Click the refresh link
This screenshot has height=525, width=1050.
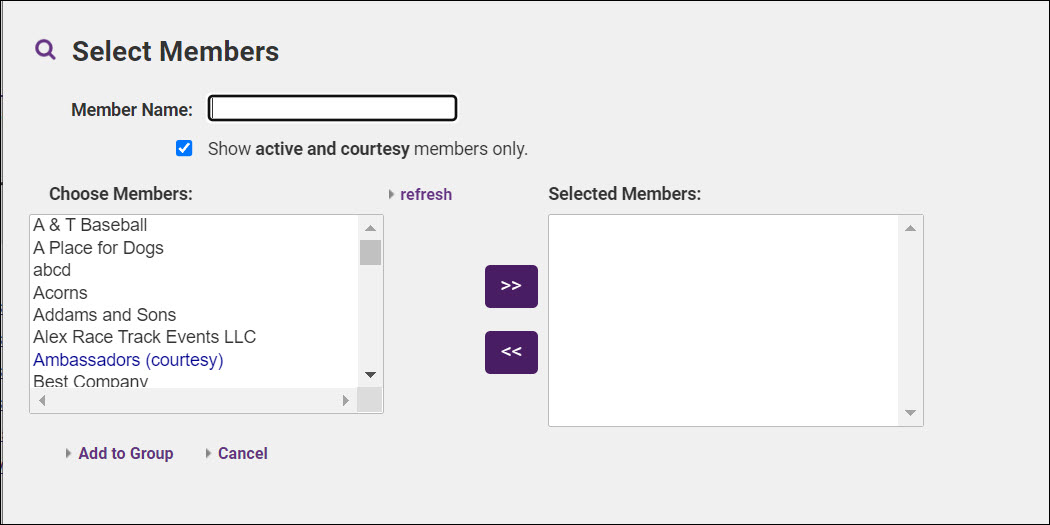(426, 194)
